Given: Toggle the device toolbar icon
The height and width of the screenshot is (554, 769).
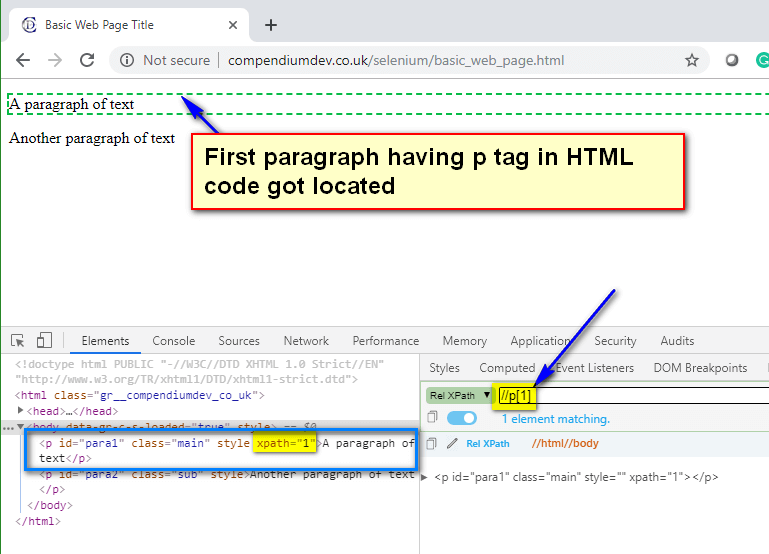Looking at the screenshot, I should coord(44,340).
